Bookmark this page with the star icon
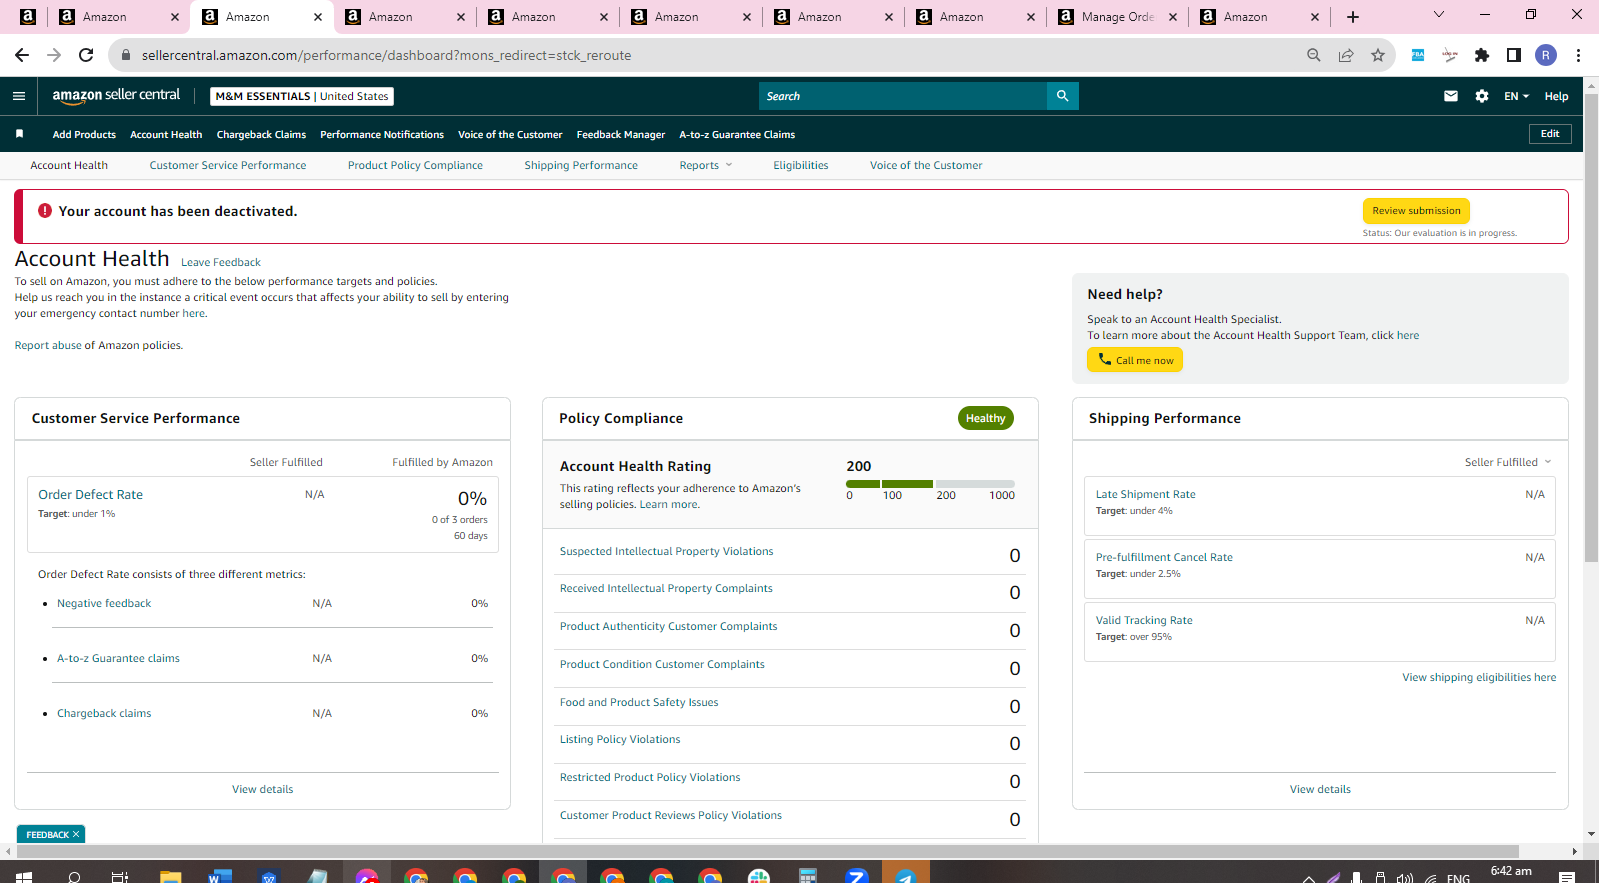 tap(1378, 55)
